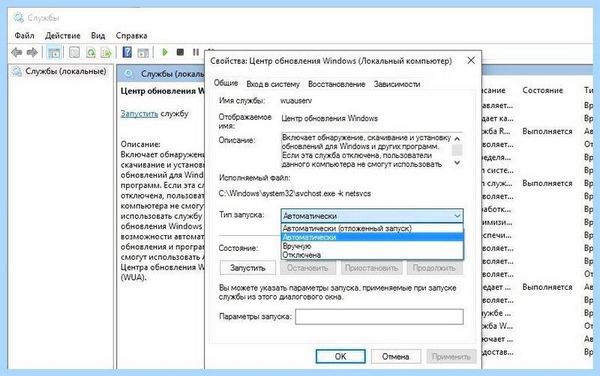Click the еделя... cell in the services list
The image size is (600, 376).
[496, 157]
